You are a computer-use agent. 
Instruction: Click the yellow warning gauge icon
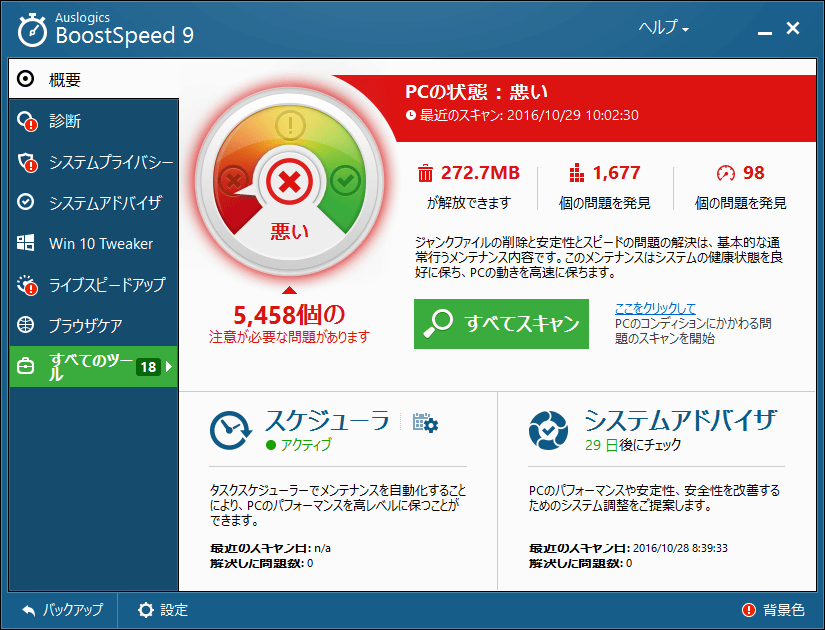click(x=290, y=125)
